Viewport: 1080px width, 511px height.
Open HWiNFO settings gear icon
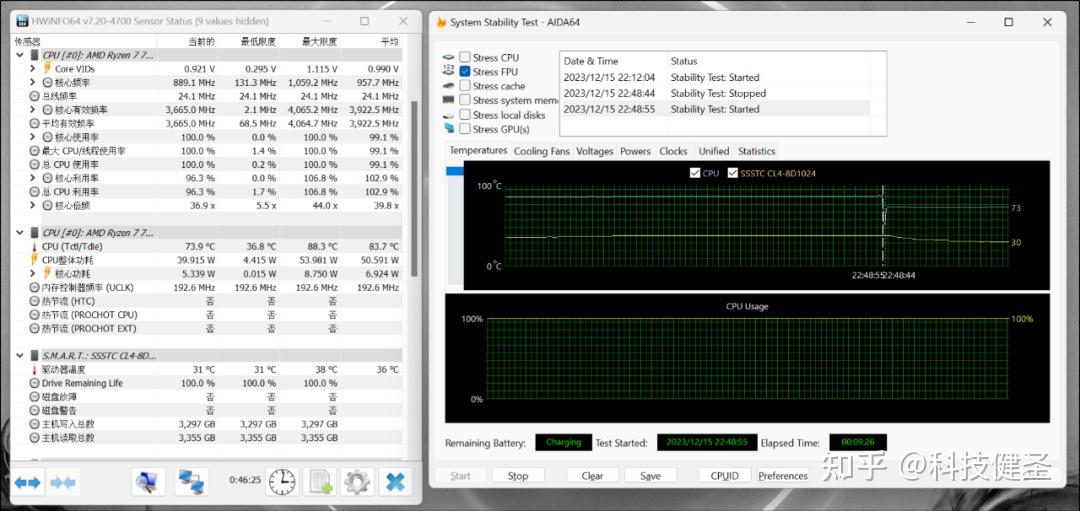(357, 482)
